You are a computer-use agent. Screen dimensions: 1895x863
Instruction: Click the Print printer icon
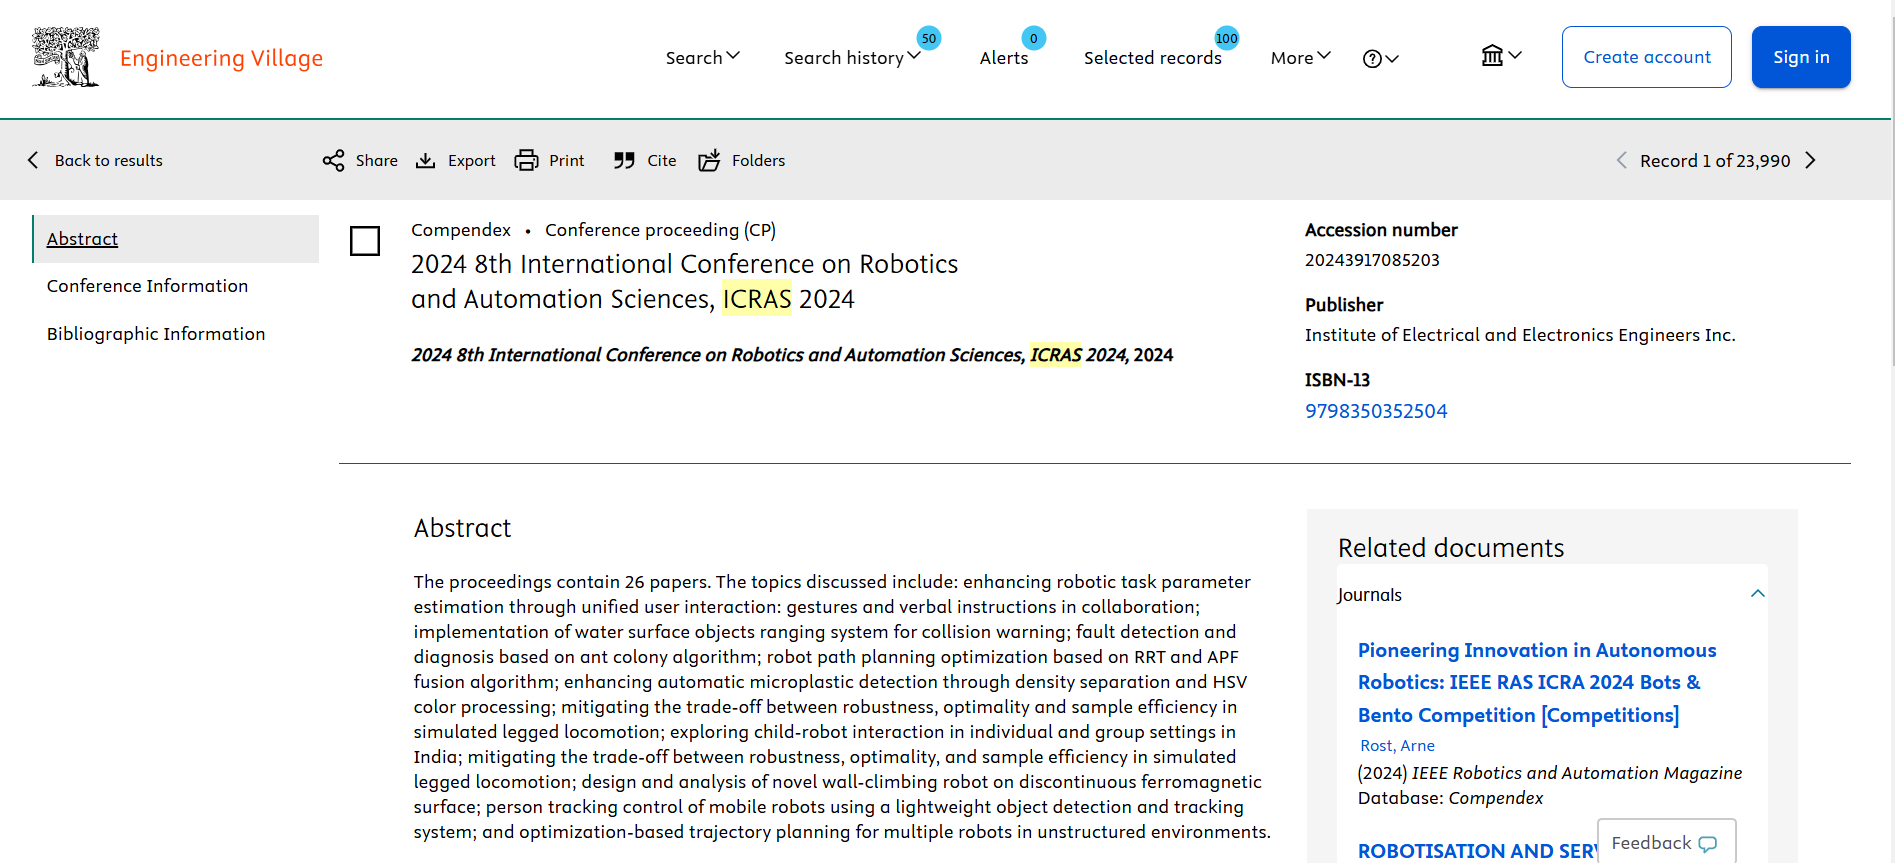pos(526,161)
